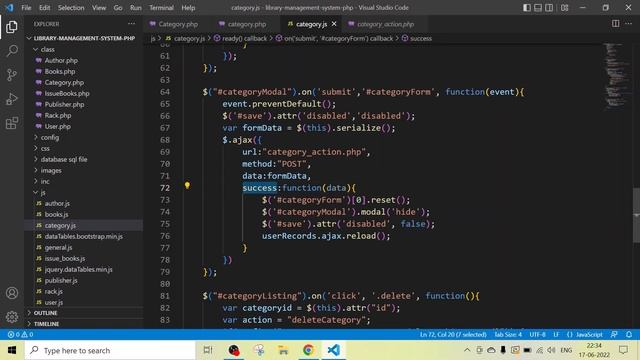
Task: Close the category.js editor tab
Action: point(334,24)
